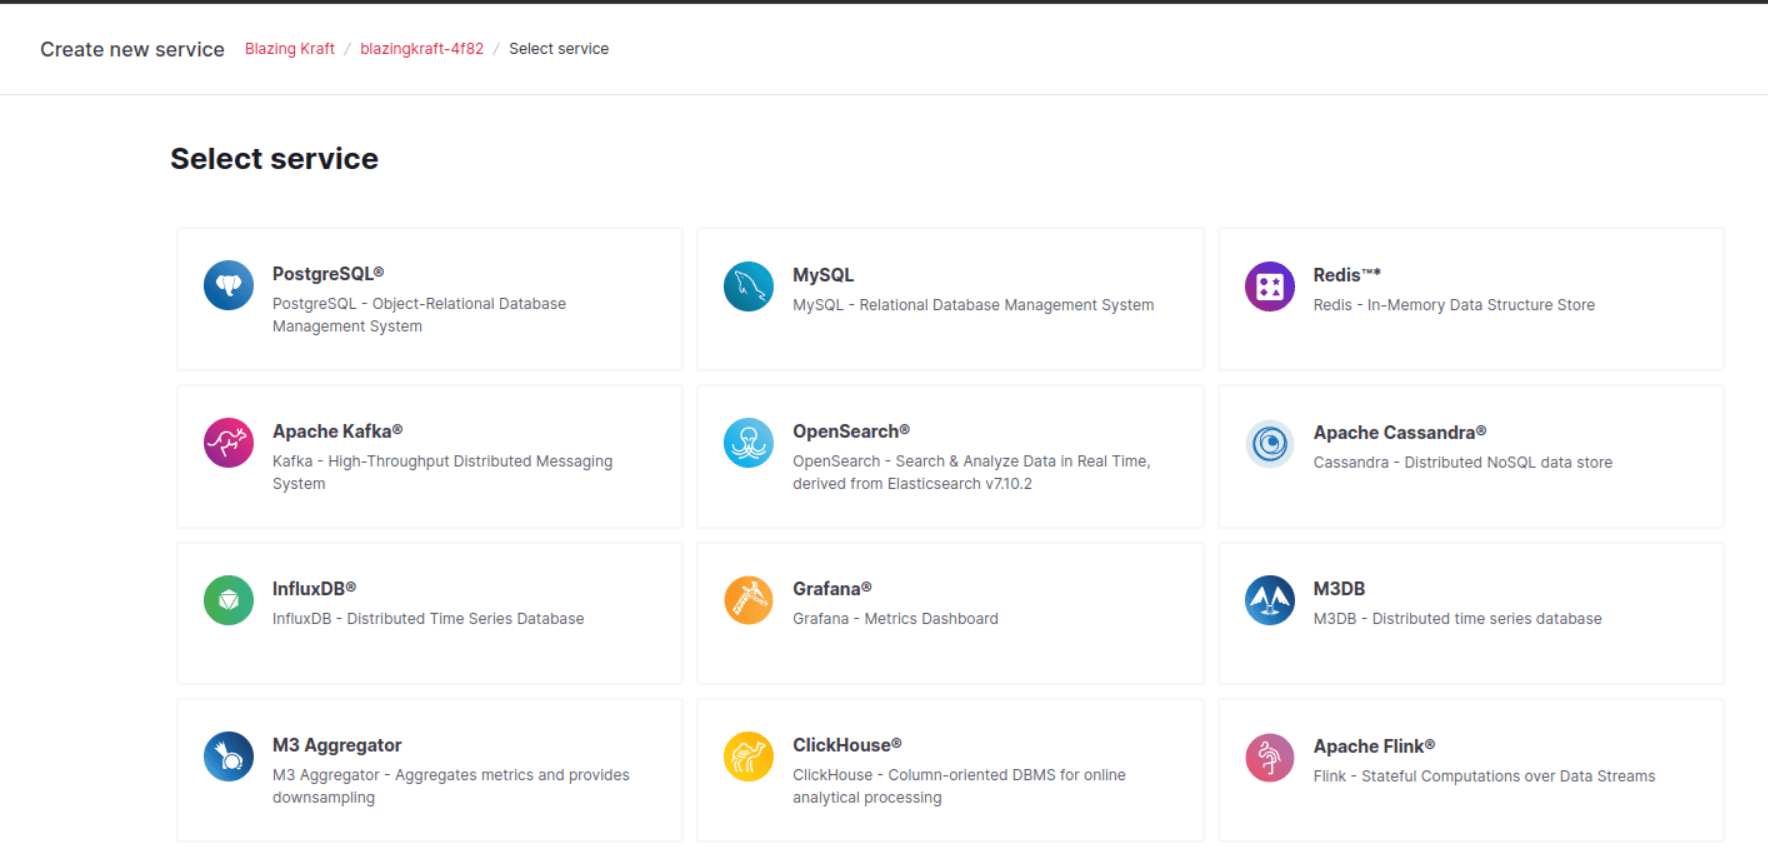Image resolution: width=1768 pixels, height=852 pixels.
Task: Click the Redis purple dice icon
Action: coord(1270,287)
